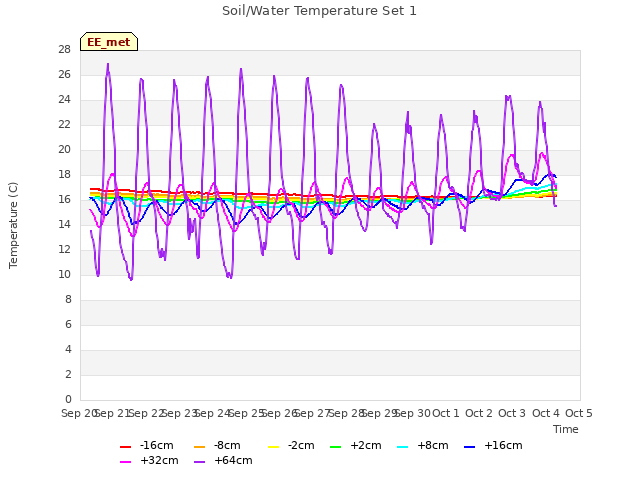This screenshot has height=480, width=640.
Task: Click the Temperature (C) axis label
Action: point(13,225)
